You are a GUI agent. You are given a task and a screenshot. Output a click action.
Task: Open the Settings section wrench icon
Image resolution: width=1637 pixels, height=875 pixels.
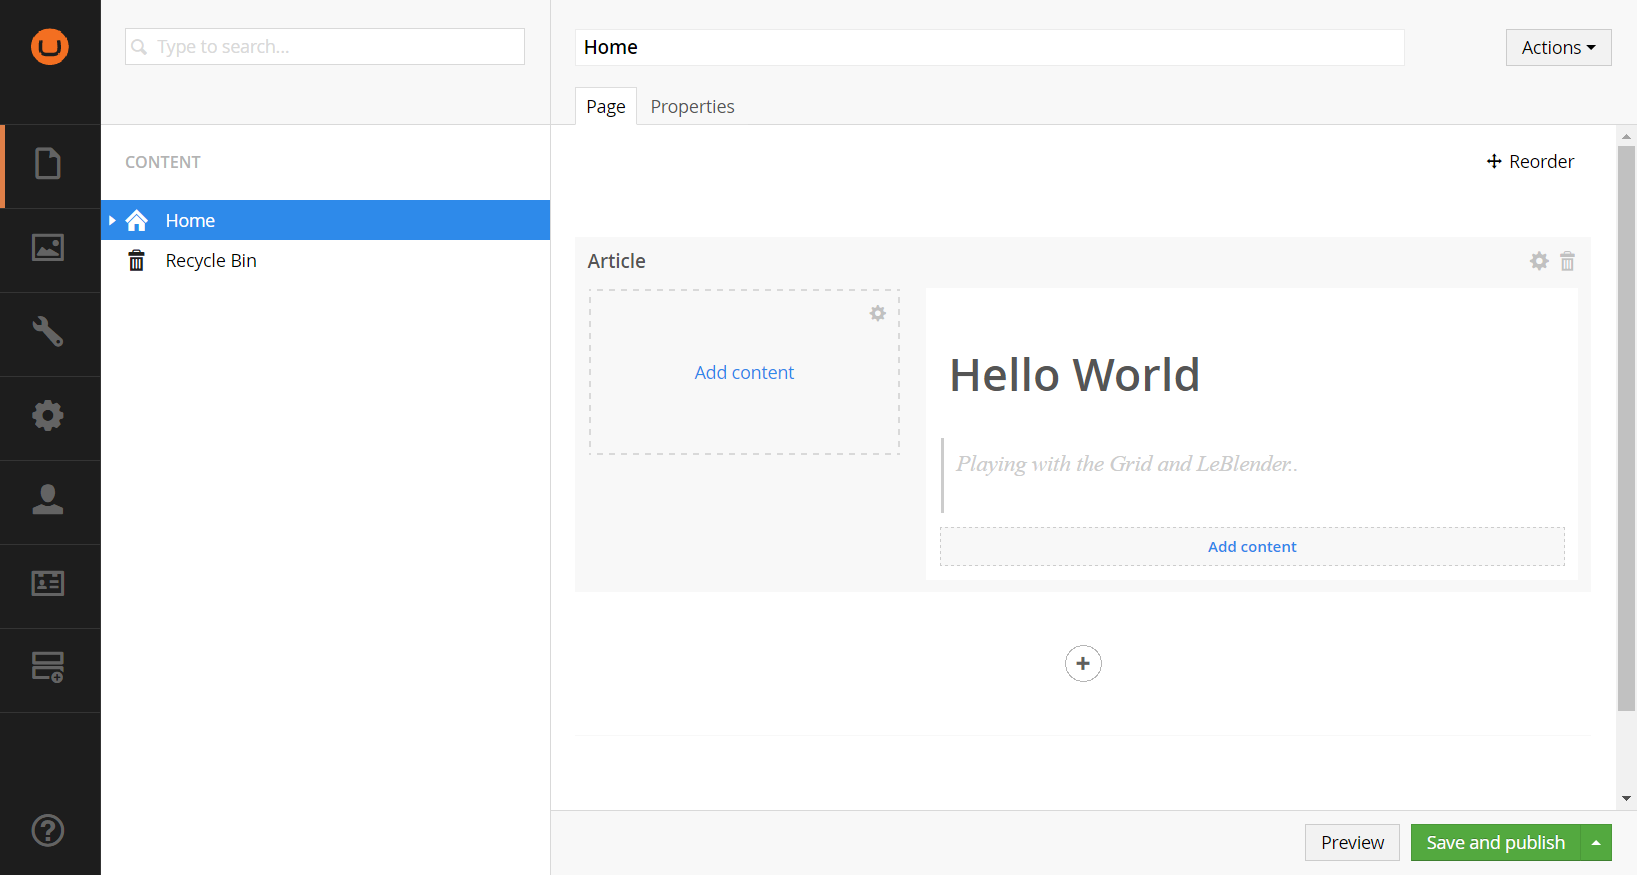(48, 331)
